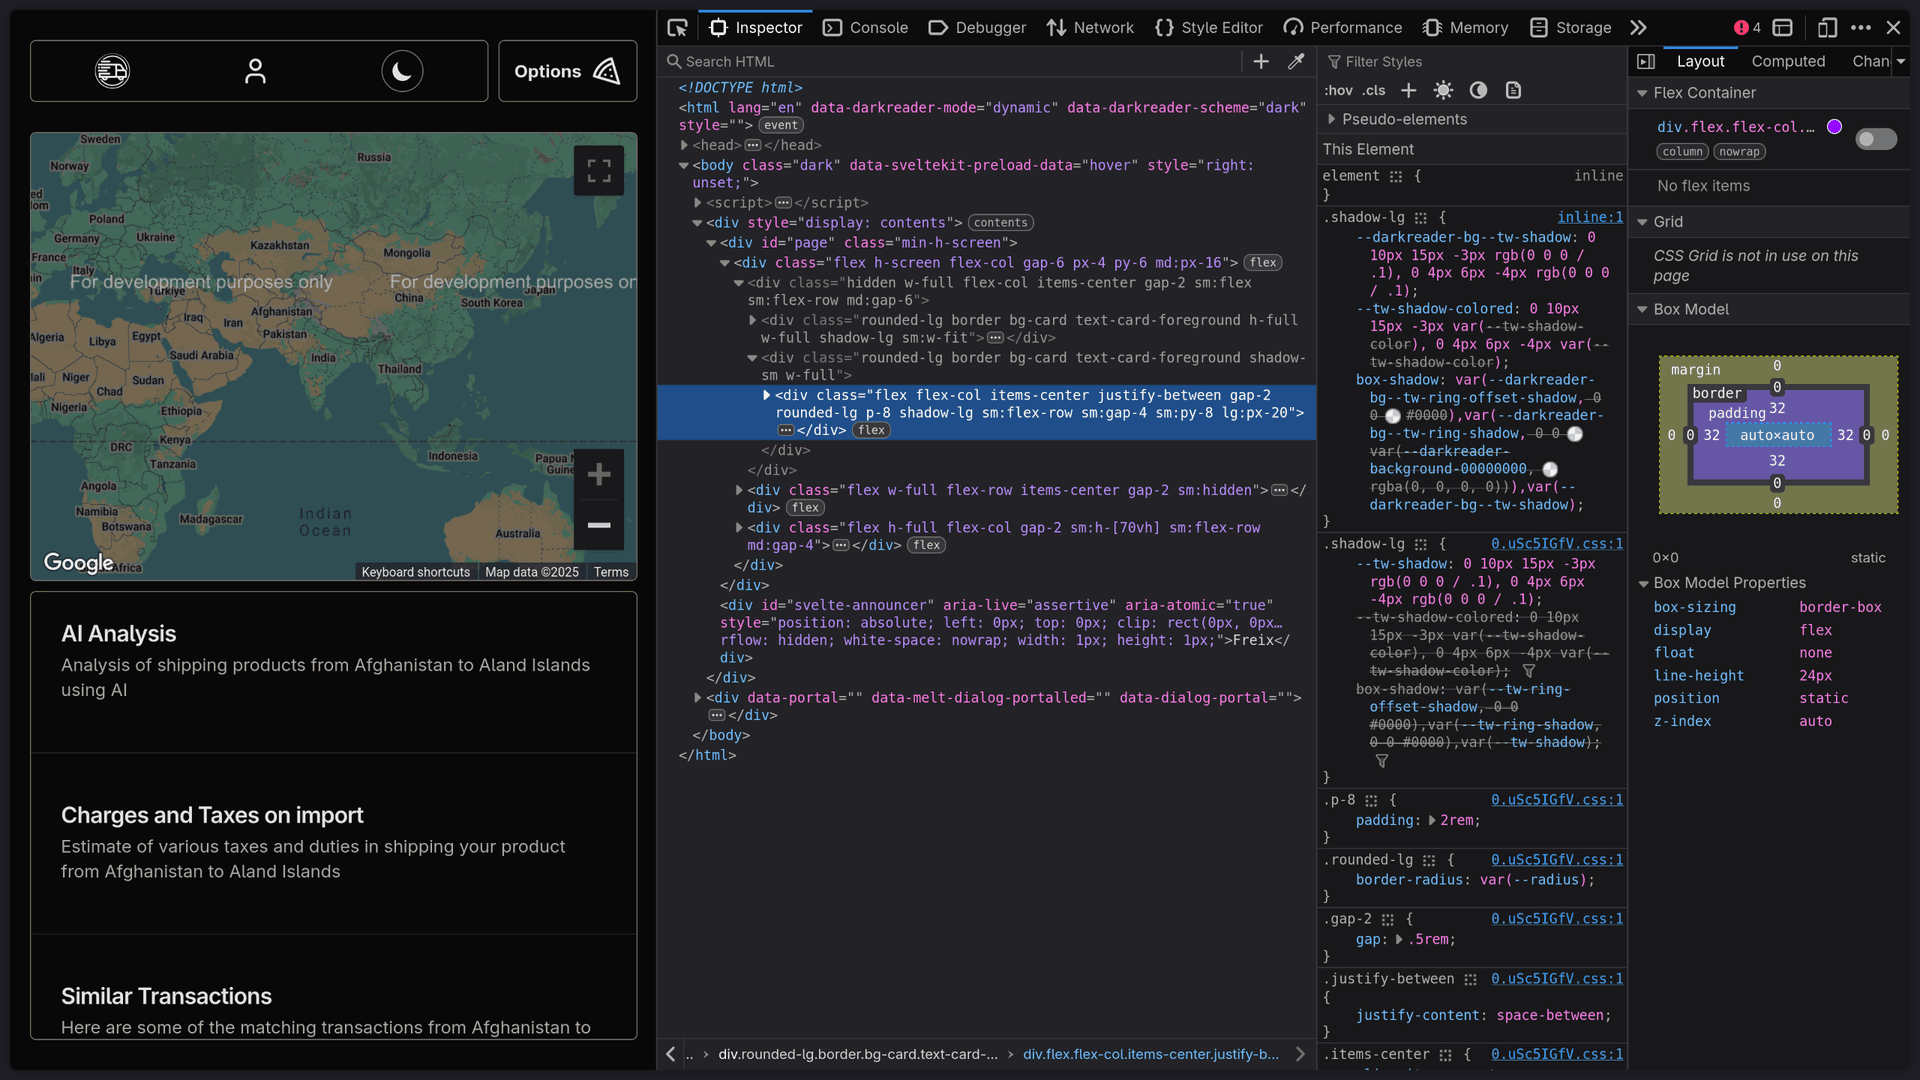Toggle the :hov pseudo-class panel

(x=1339, y=90)
